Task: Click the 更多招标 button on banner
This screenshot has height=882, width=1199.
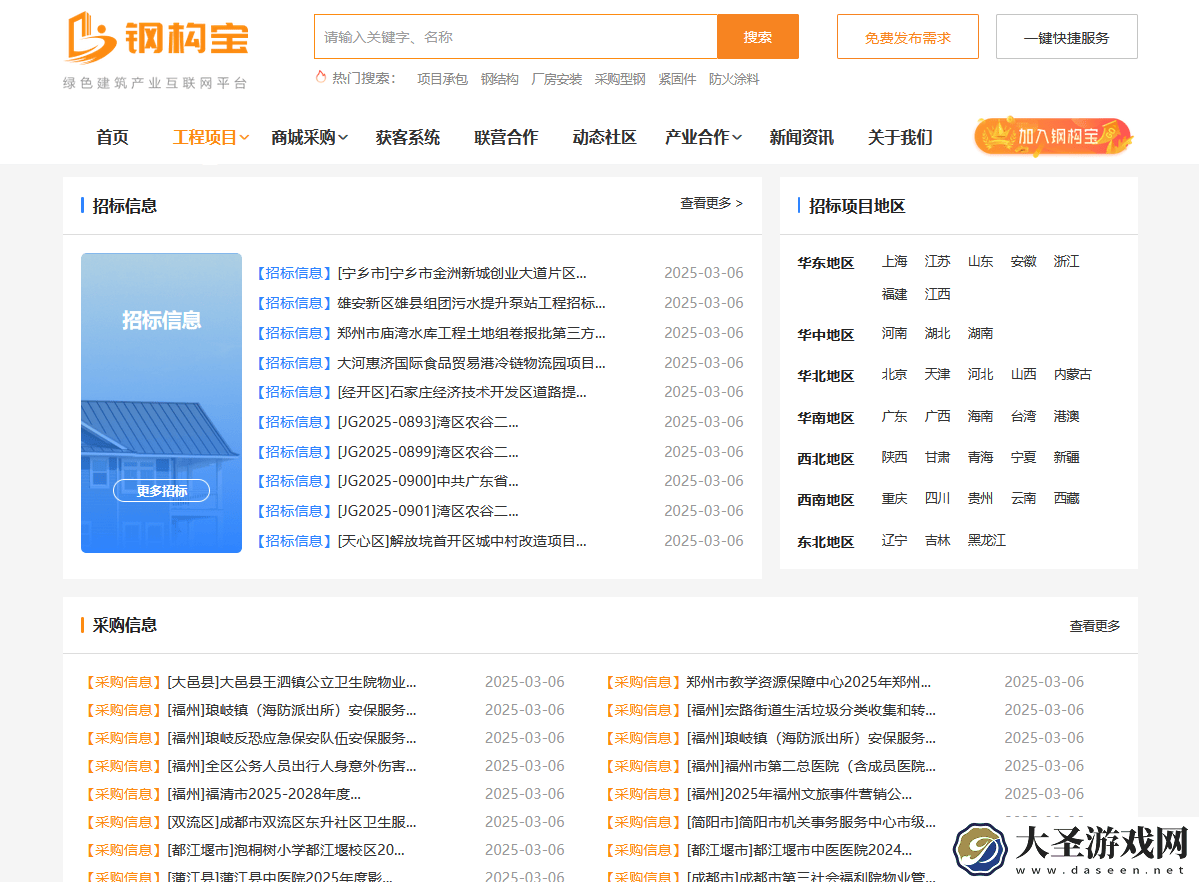Action: point(161,490)
